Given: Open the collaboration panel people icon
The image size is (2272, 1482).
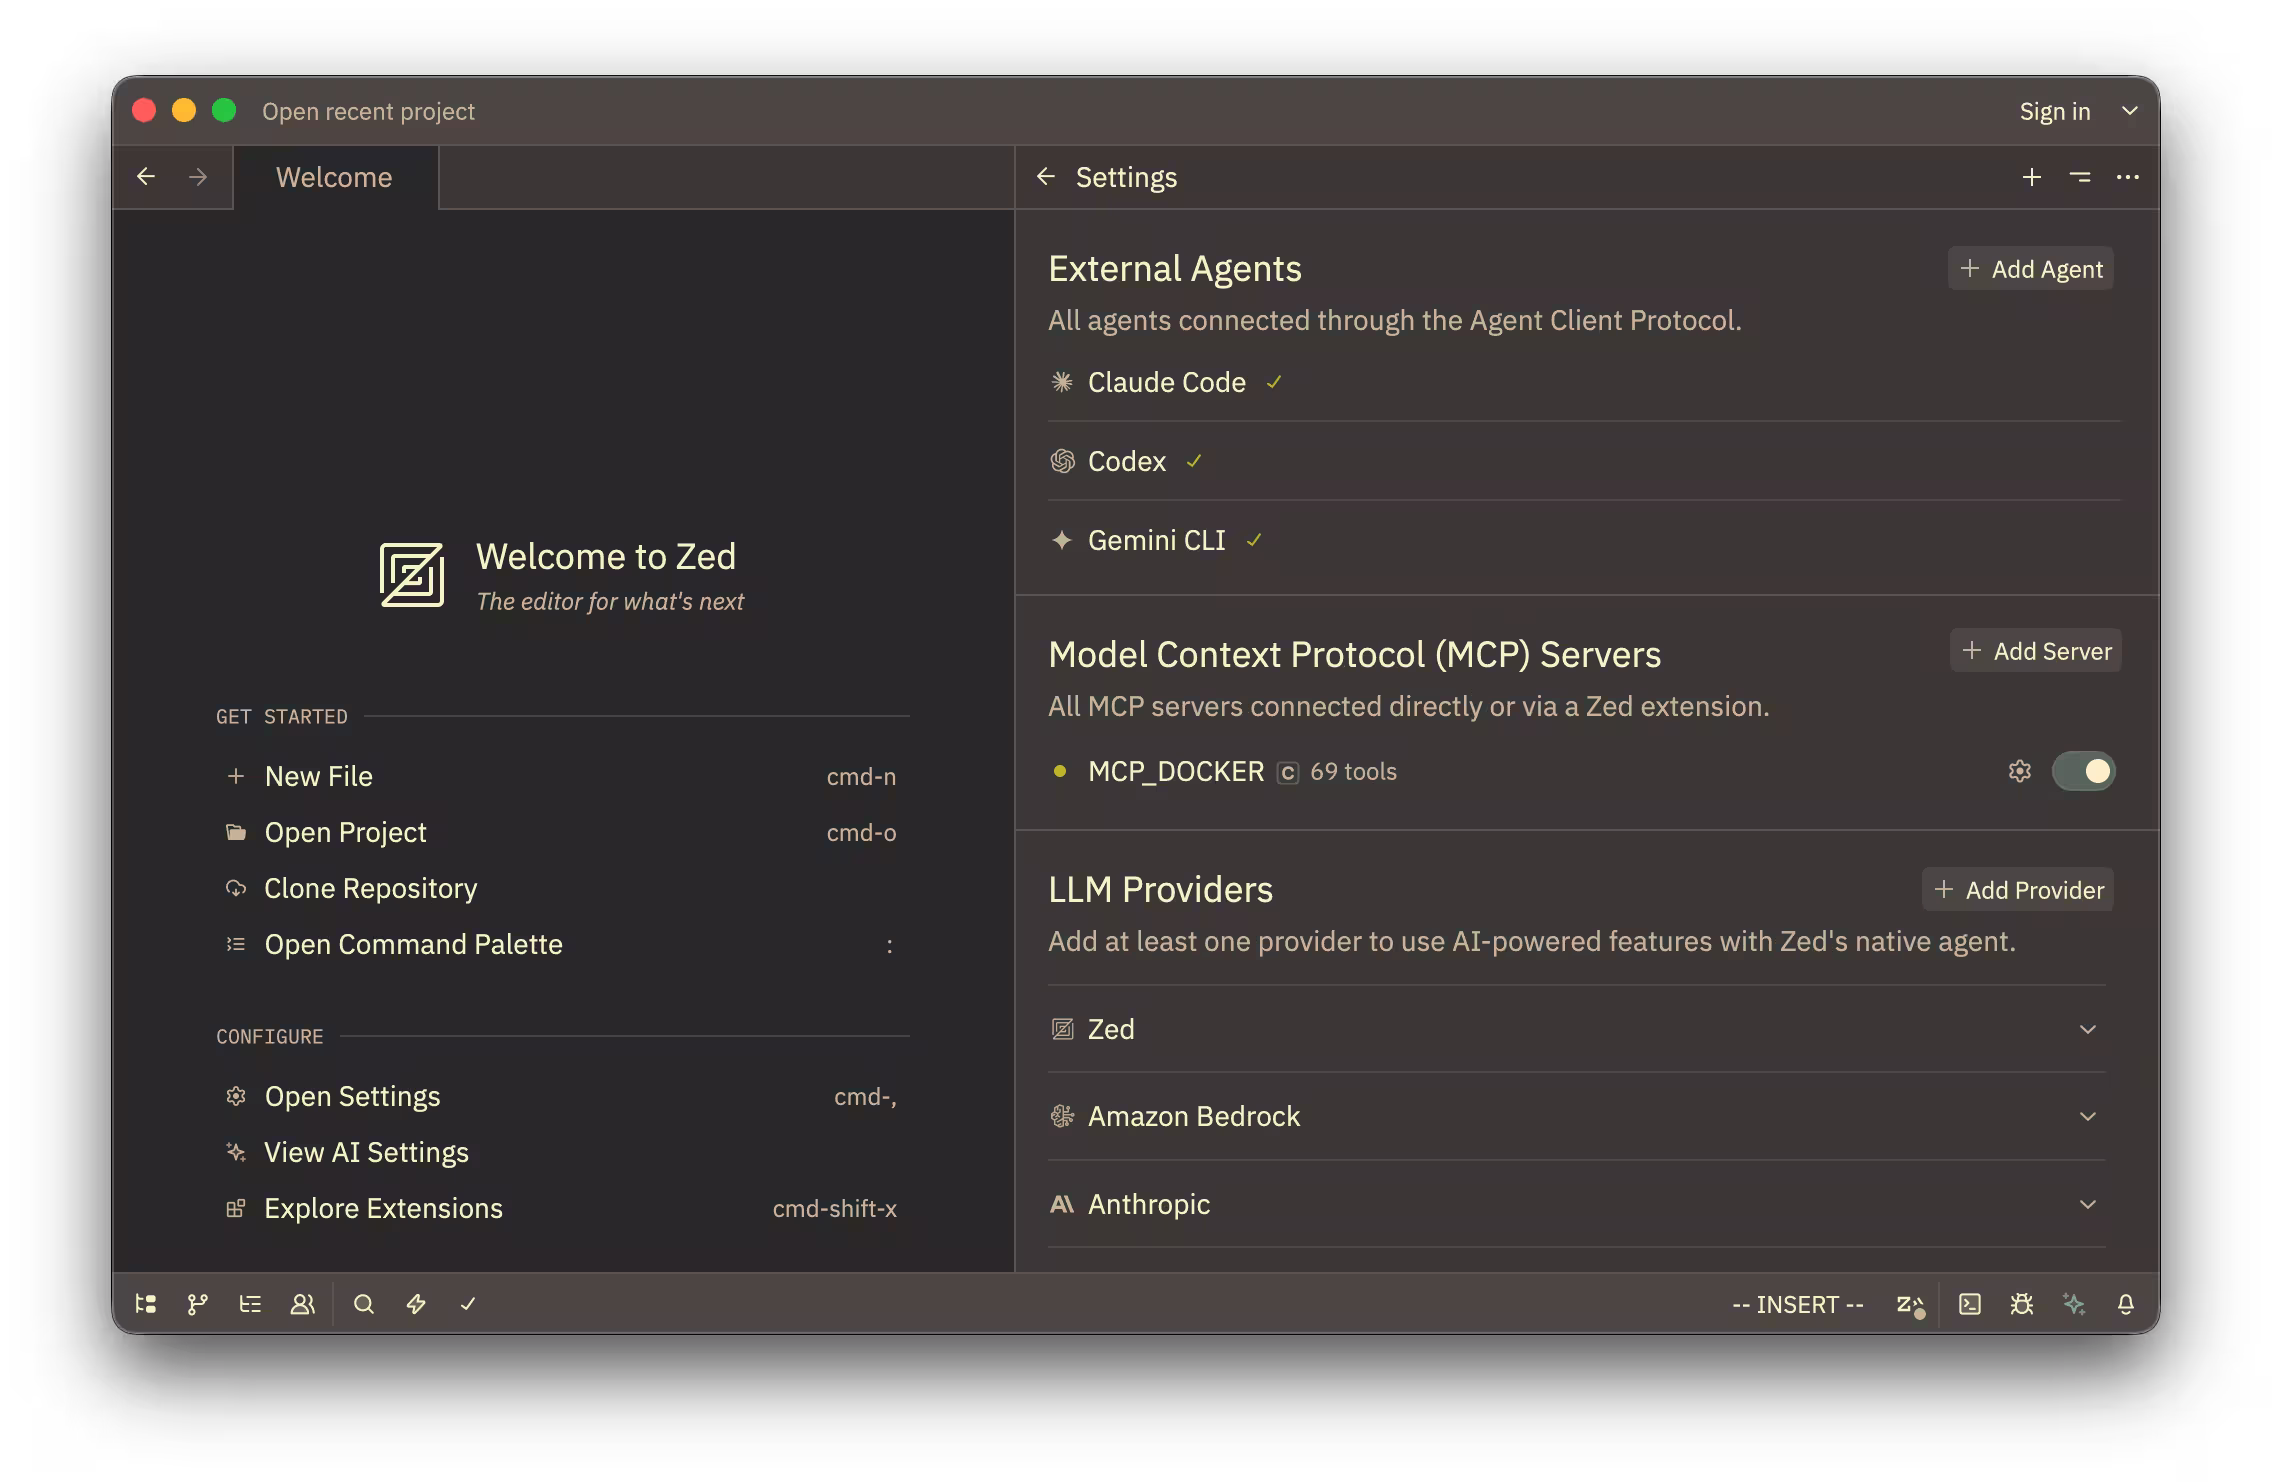Looking at the screenshot, I should pos(303,1304).
